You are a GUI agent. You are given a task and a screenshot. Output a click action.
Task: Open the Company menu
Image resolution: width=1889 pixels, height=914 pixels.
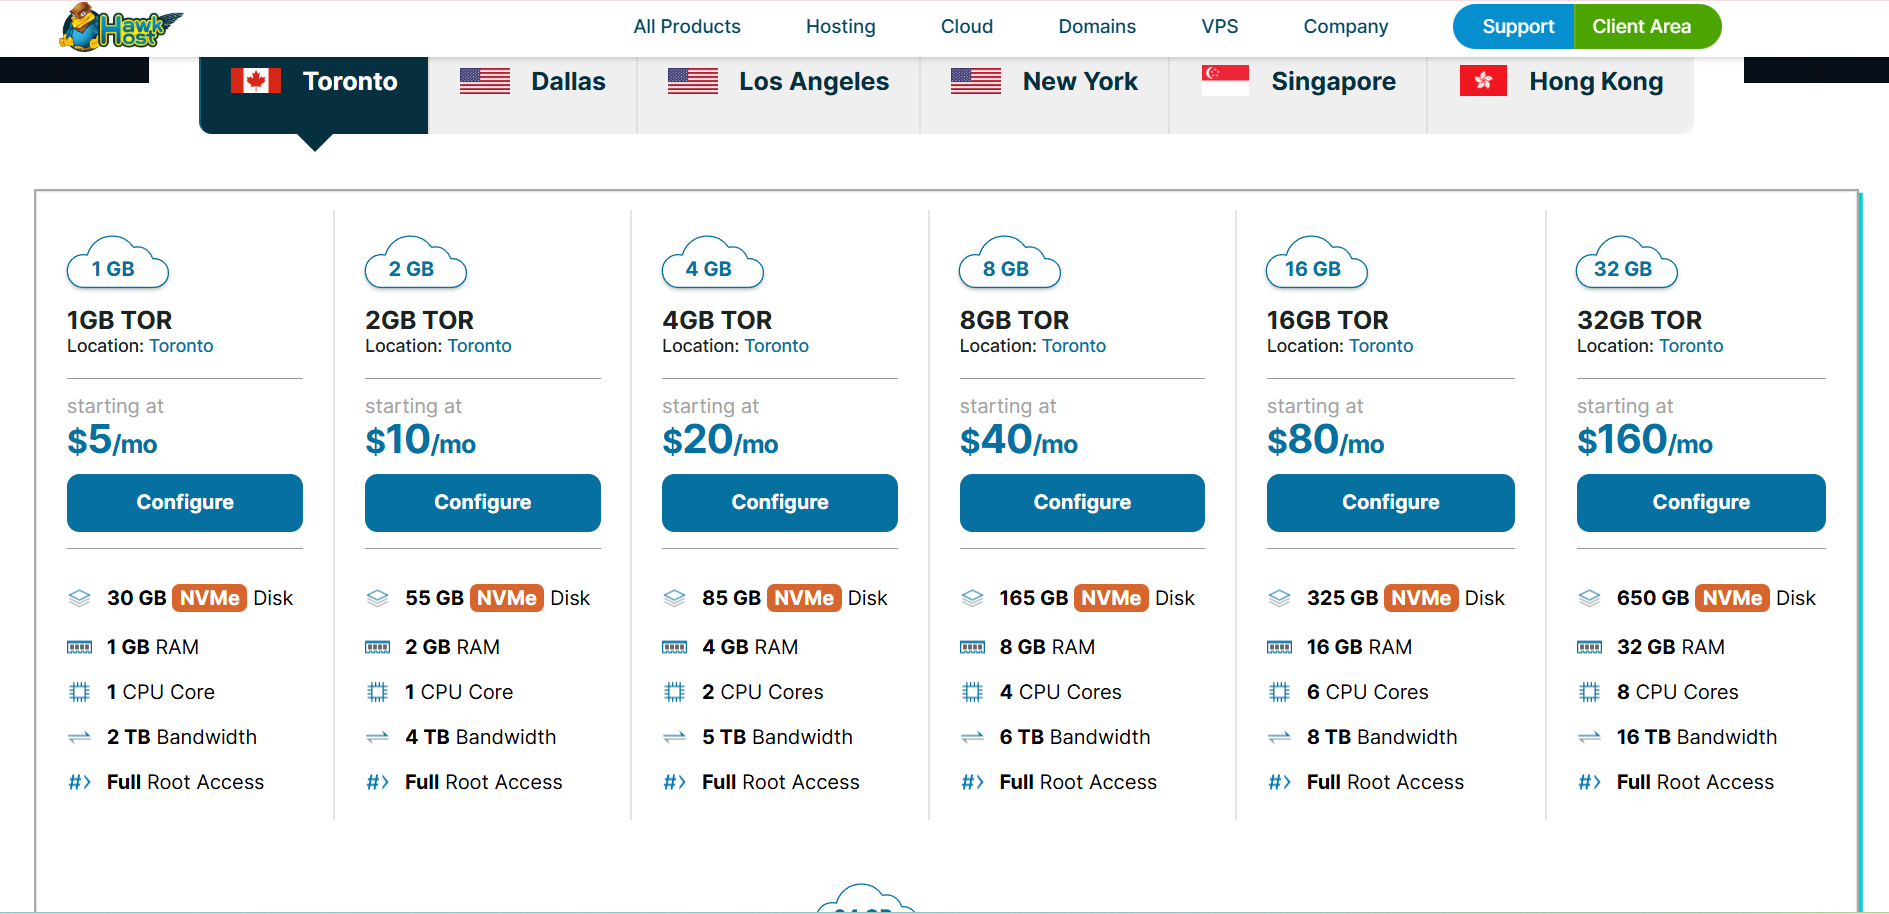click(1345, 27)
